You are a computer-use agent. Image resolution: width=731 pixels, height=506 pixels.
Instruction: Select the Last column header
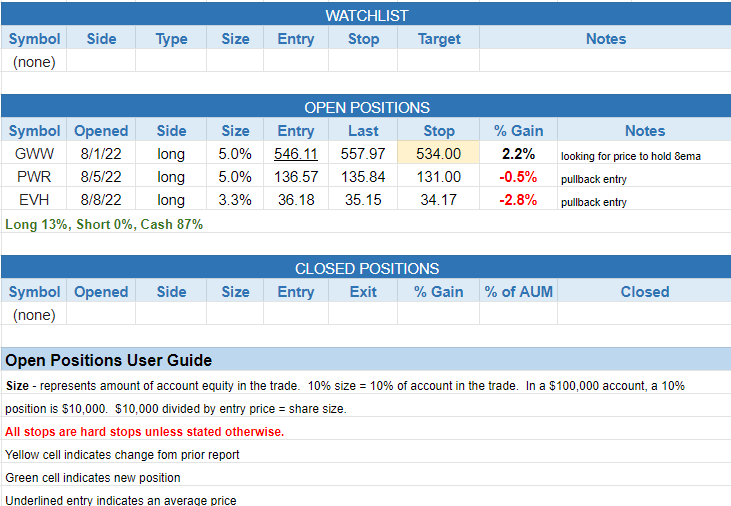pos(363,131)
